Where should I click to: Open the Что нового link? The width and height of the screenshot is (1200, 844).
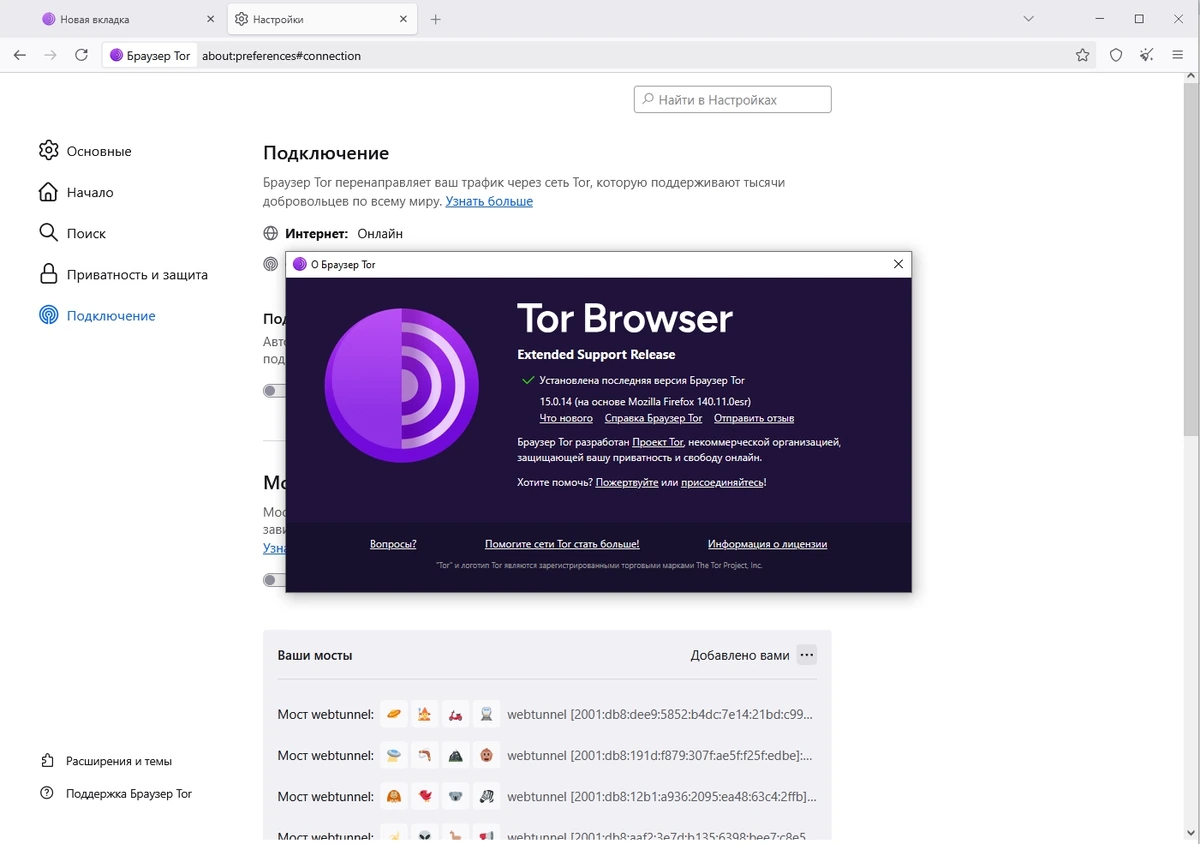tap(566, 418)
